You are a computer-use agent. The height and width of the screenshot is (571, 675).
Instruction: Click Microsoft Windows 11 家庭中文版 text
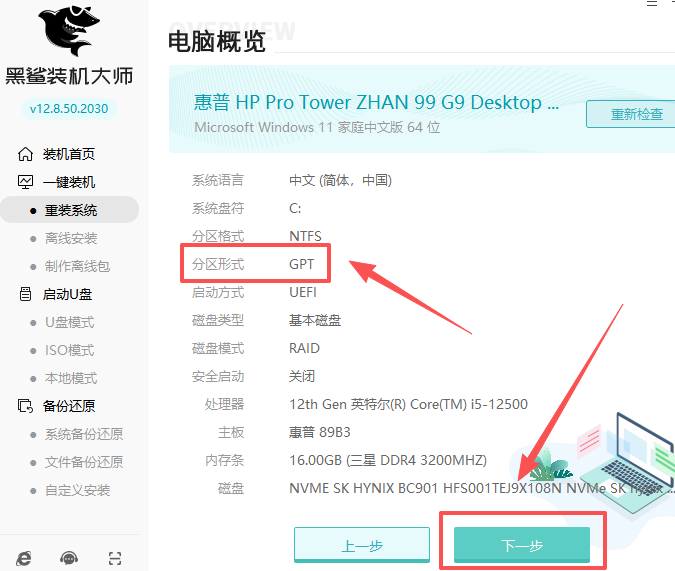pos(317,127)
